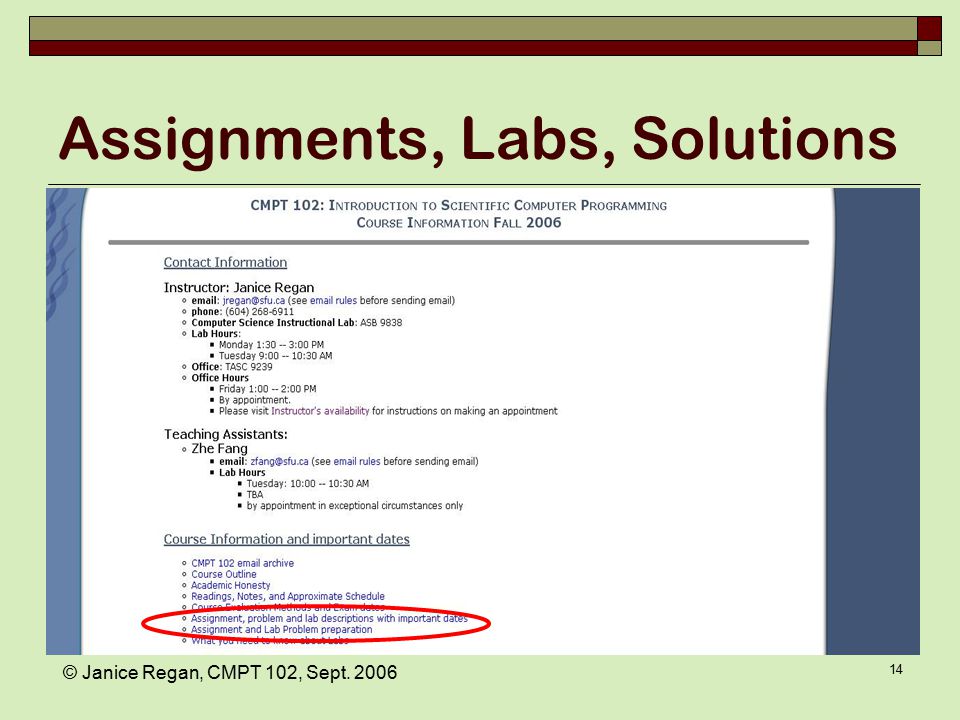Open Assignment and Lab Problem preparation link
The height and width of the screenshot is (720, 960).
pos(282,629)
